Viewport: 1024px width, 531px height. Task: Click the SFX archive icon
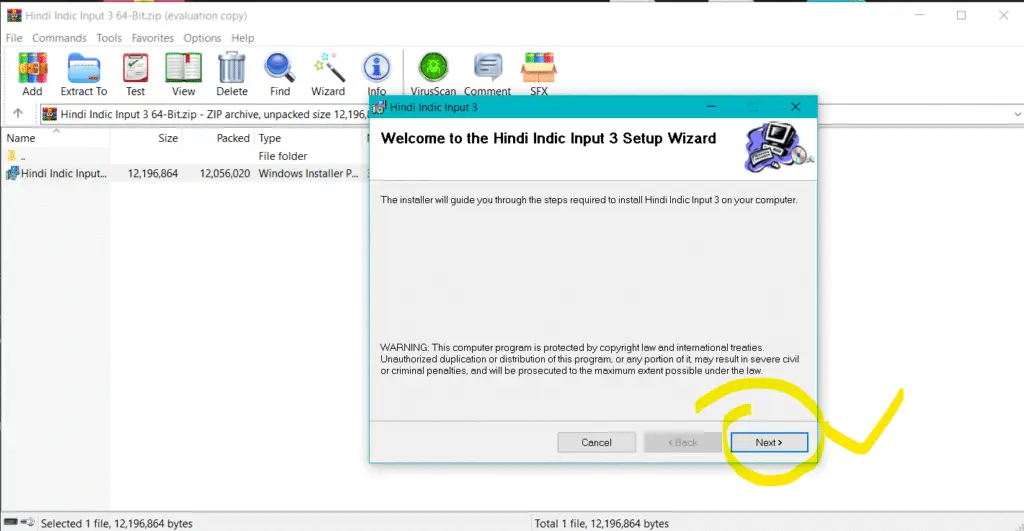(x=539, y=73)
